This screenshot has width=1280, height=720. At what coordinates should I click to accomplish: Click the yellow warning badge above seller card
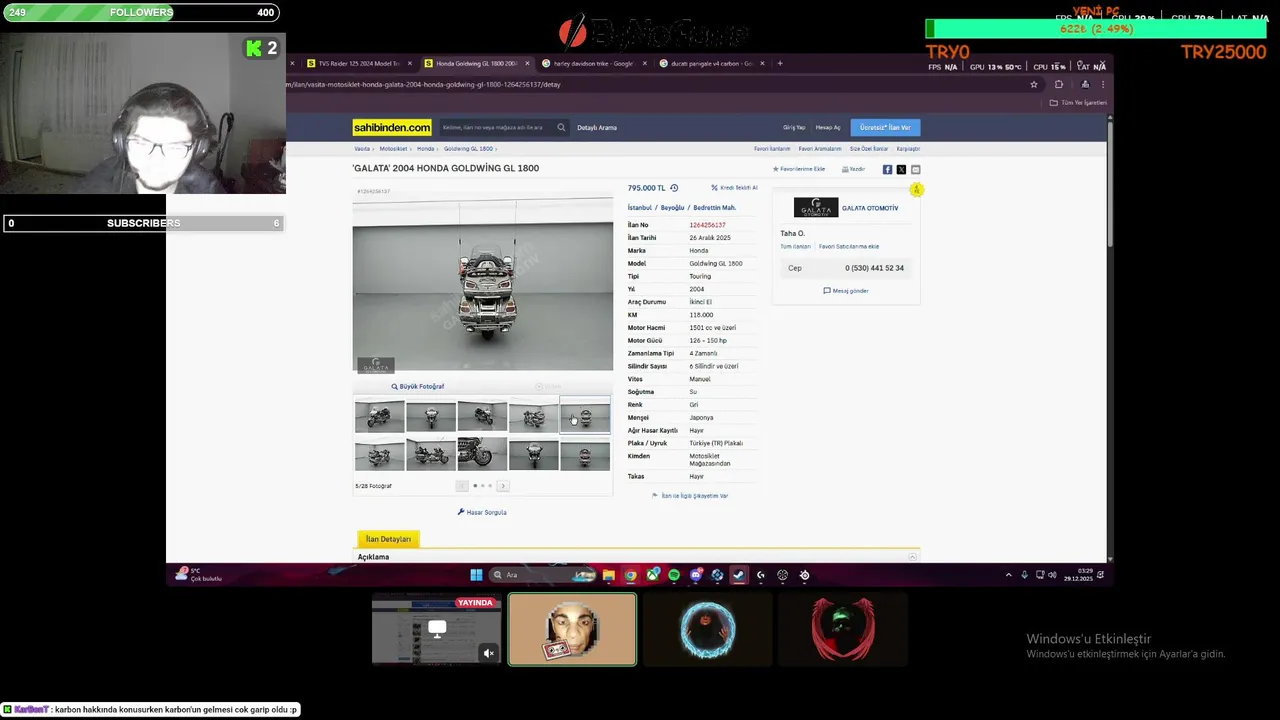(x=916, y=189)
